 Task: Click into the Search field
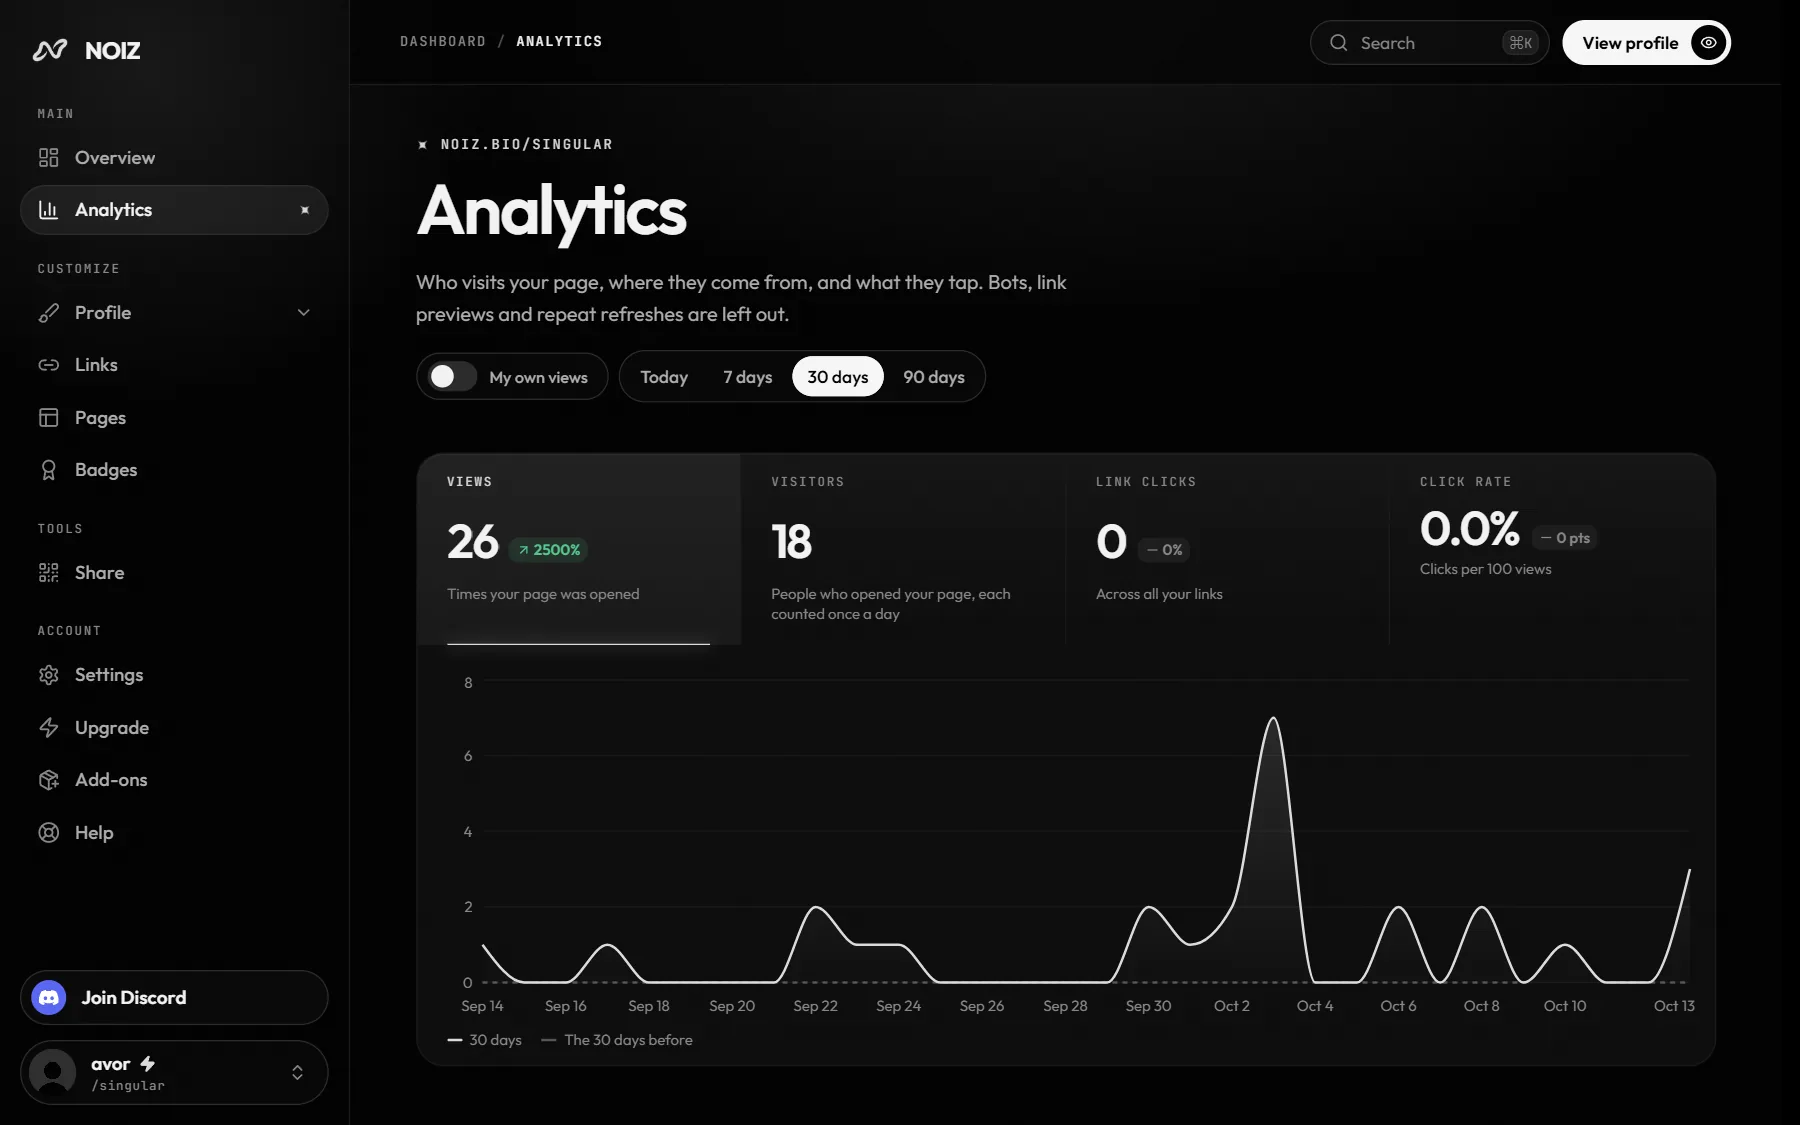click(1429, 43)
